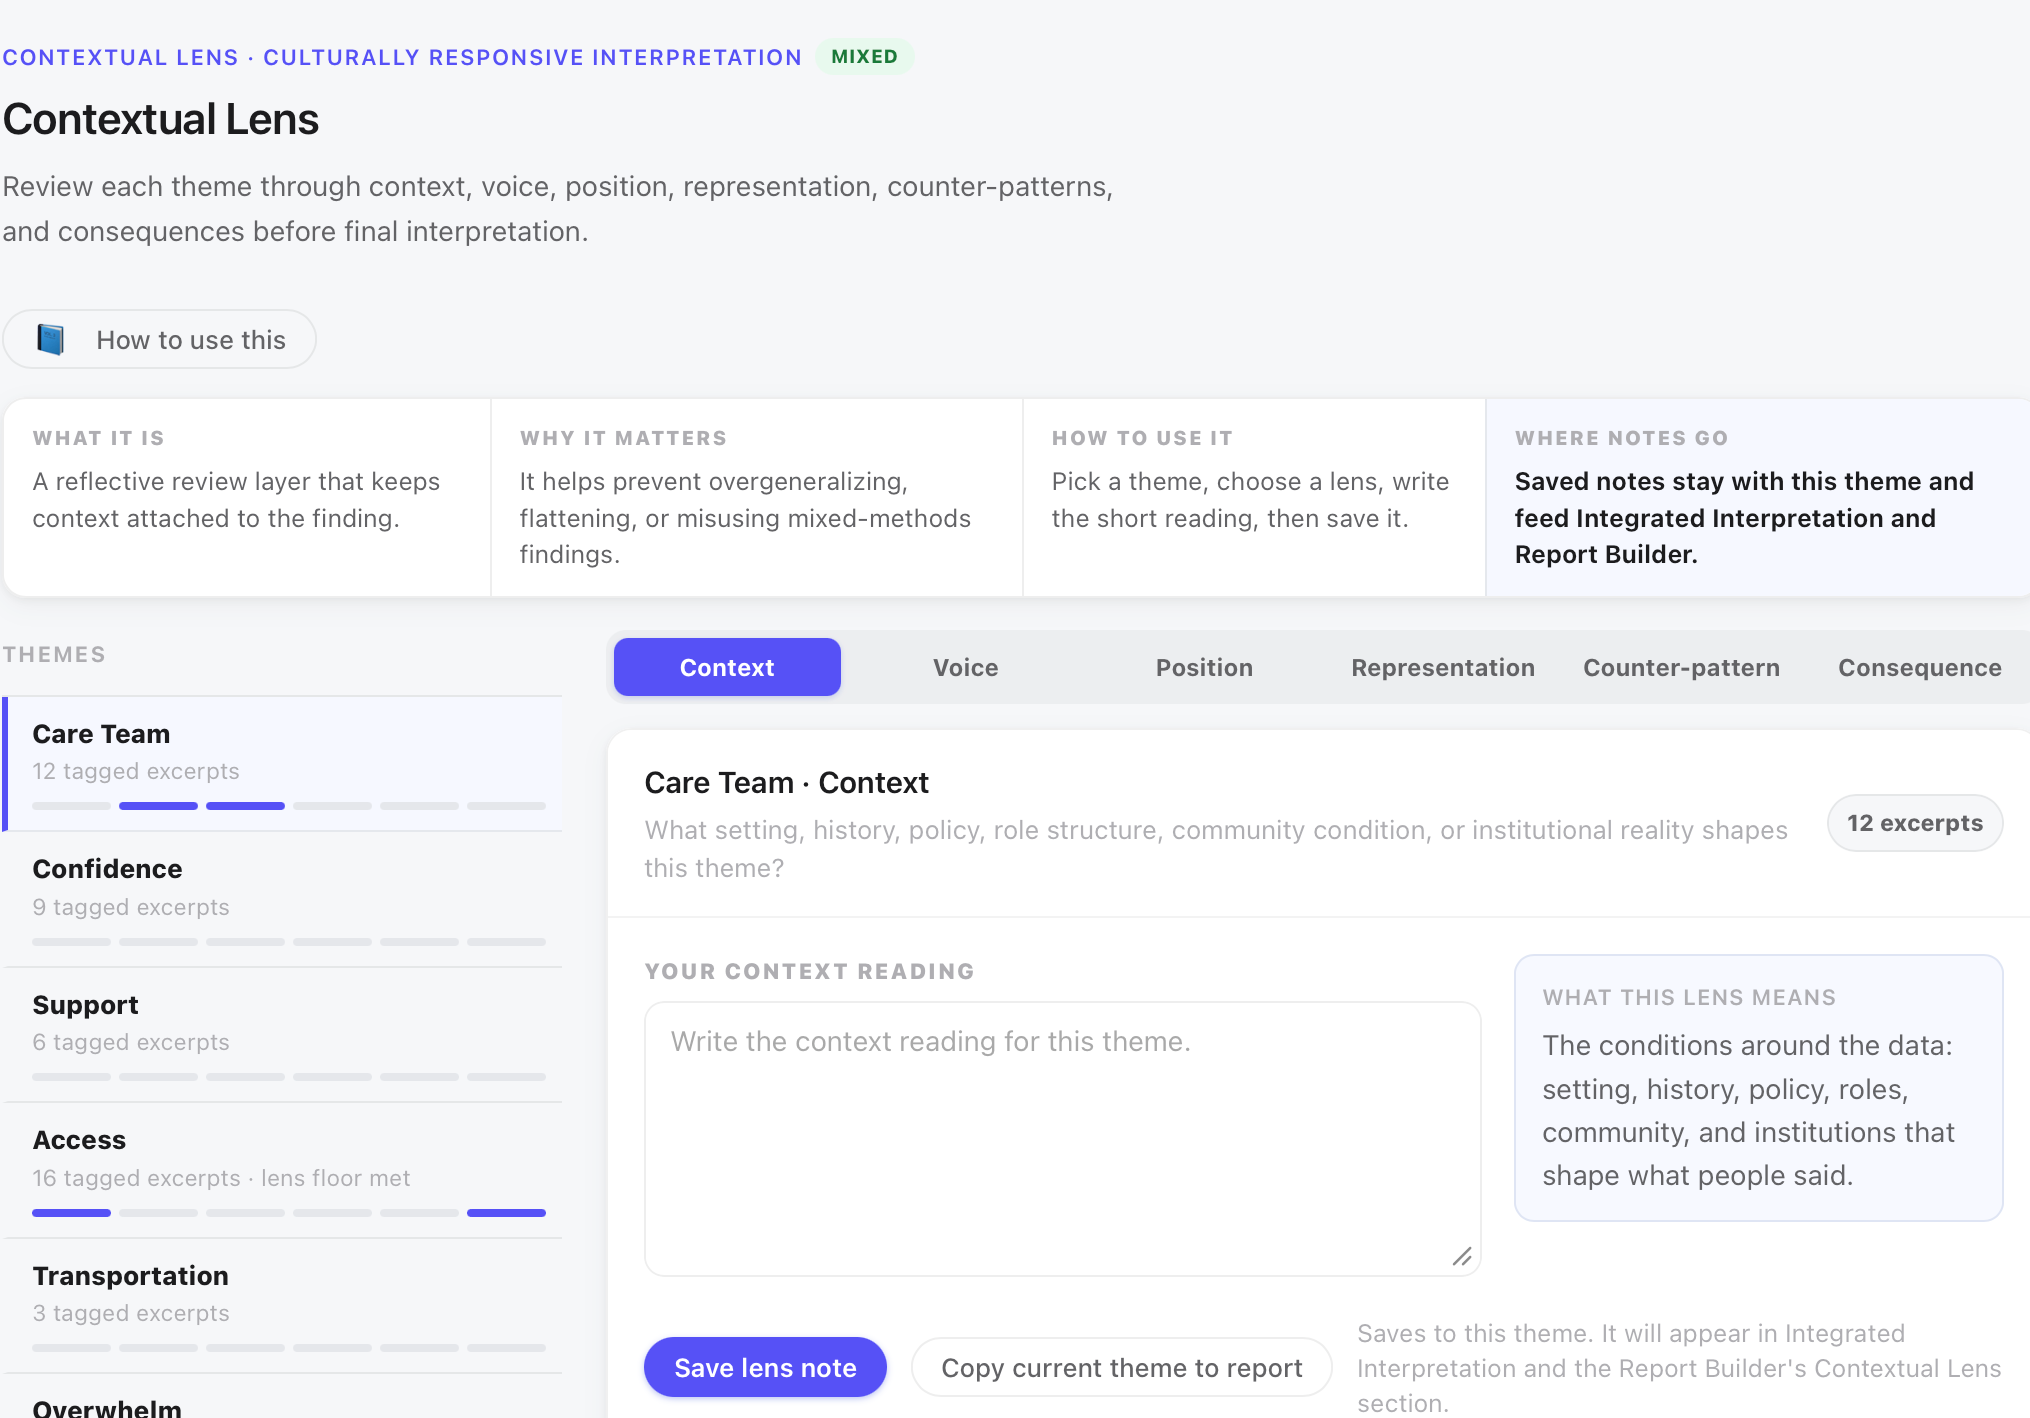Switch to the Voice lens tab
The width and height of the screenshot is (2030, 1418).
tap(965, 667)
